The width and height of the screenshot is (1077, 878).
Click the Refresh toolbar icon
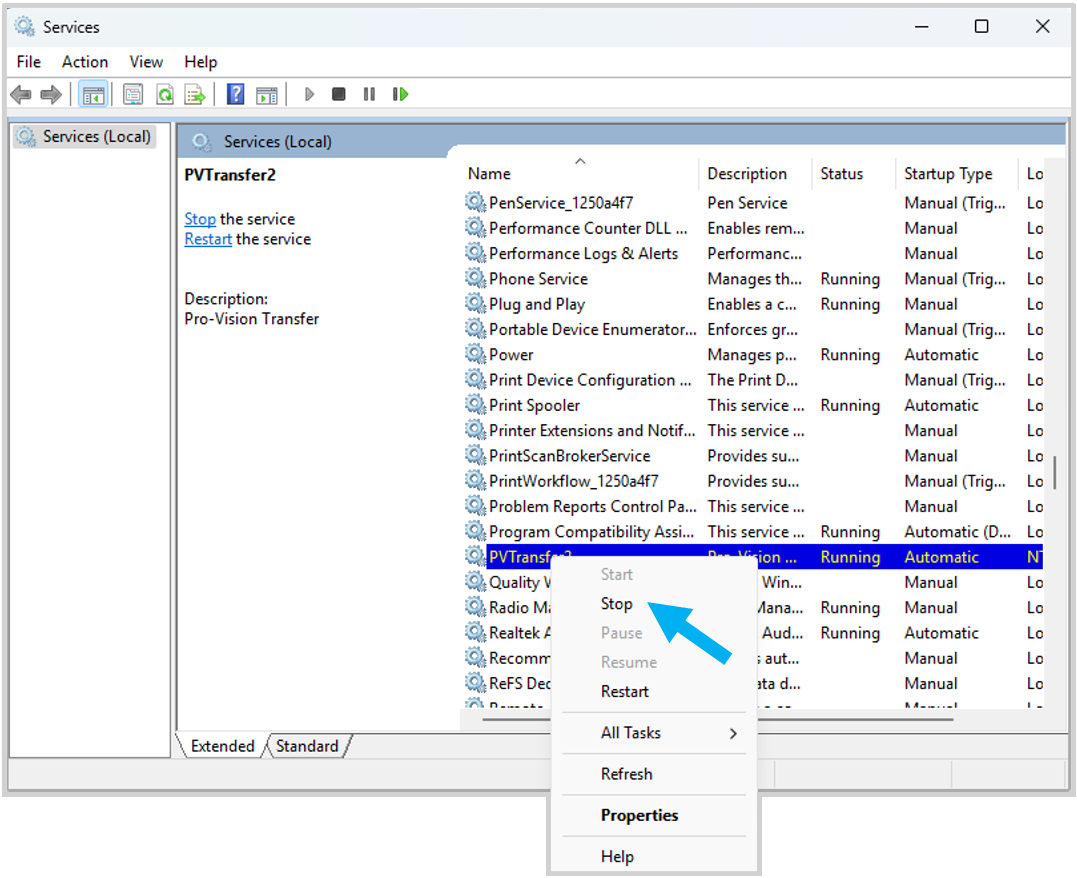[164, 94]
